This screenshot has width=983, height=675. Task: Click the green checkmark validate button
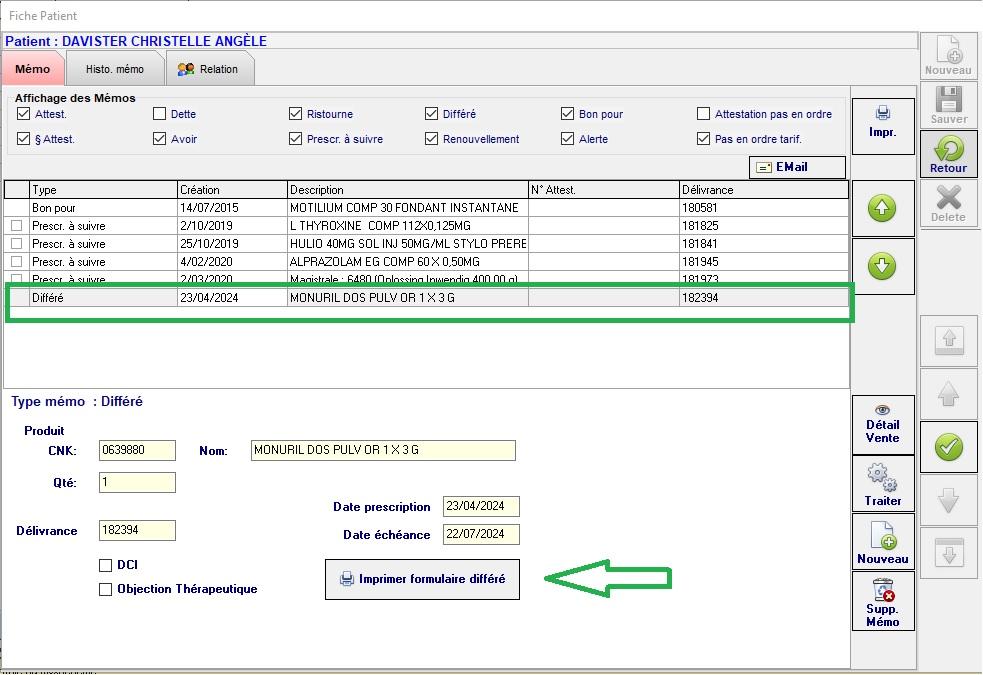point(948,447)
